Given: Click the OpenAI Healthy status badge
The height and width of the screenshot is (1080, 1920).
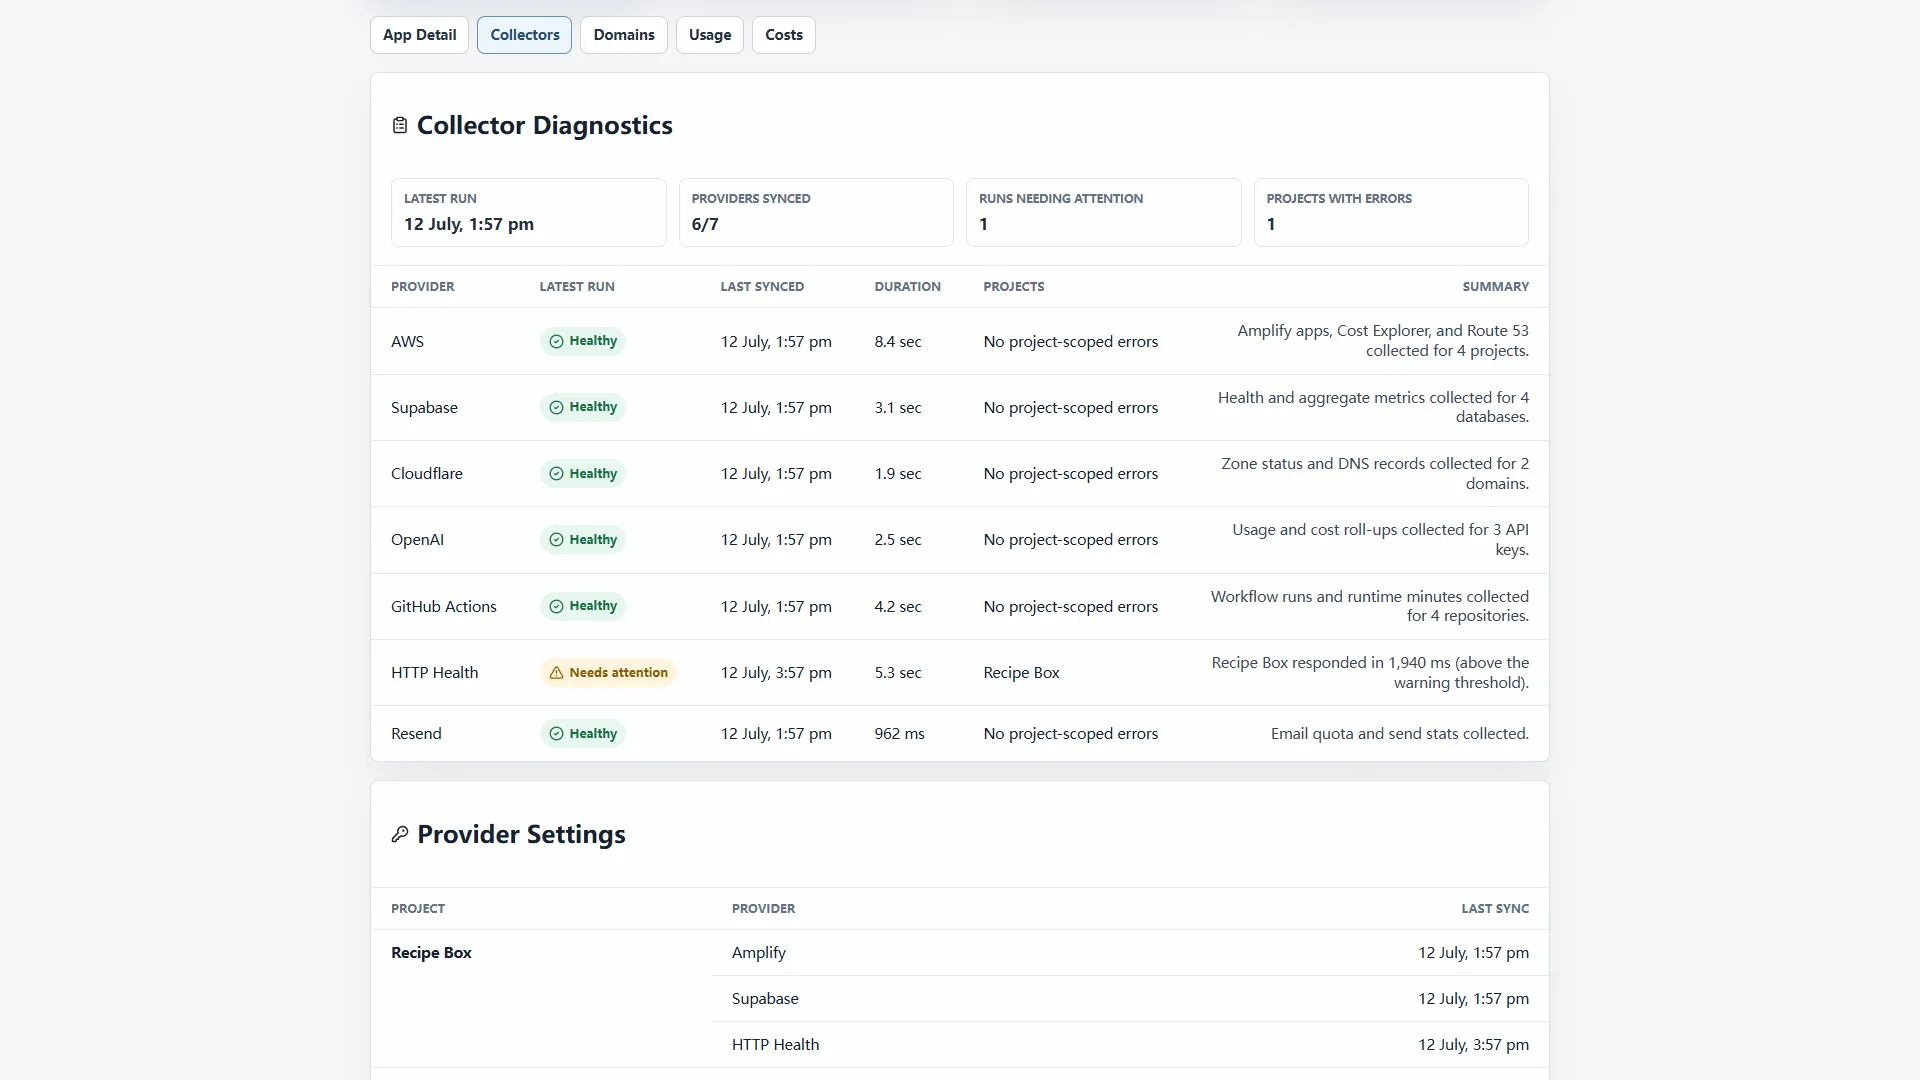Looking at the screenshot, I should tap(583, 540).
